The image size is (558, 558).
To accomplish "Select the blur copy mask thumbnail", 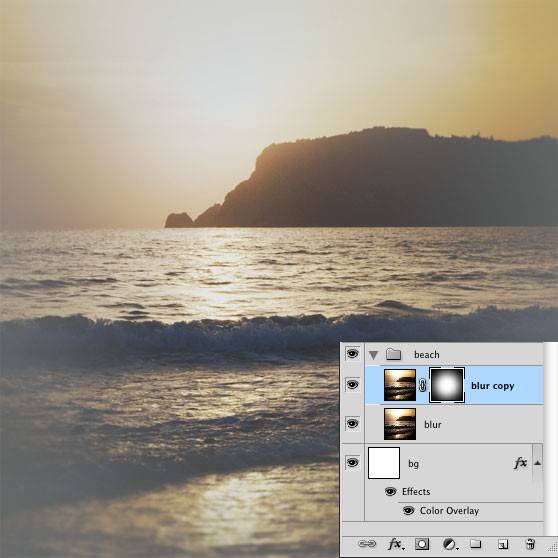I will 447,385.
